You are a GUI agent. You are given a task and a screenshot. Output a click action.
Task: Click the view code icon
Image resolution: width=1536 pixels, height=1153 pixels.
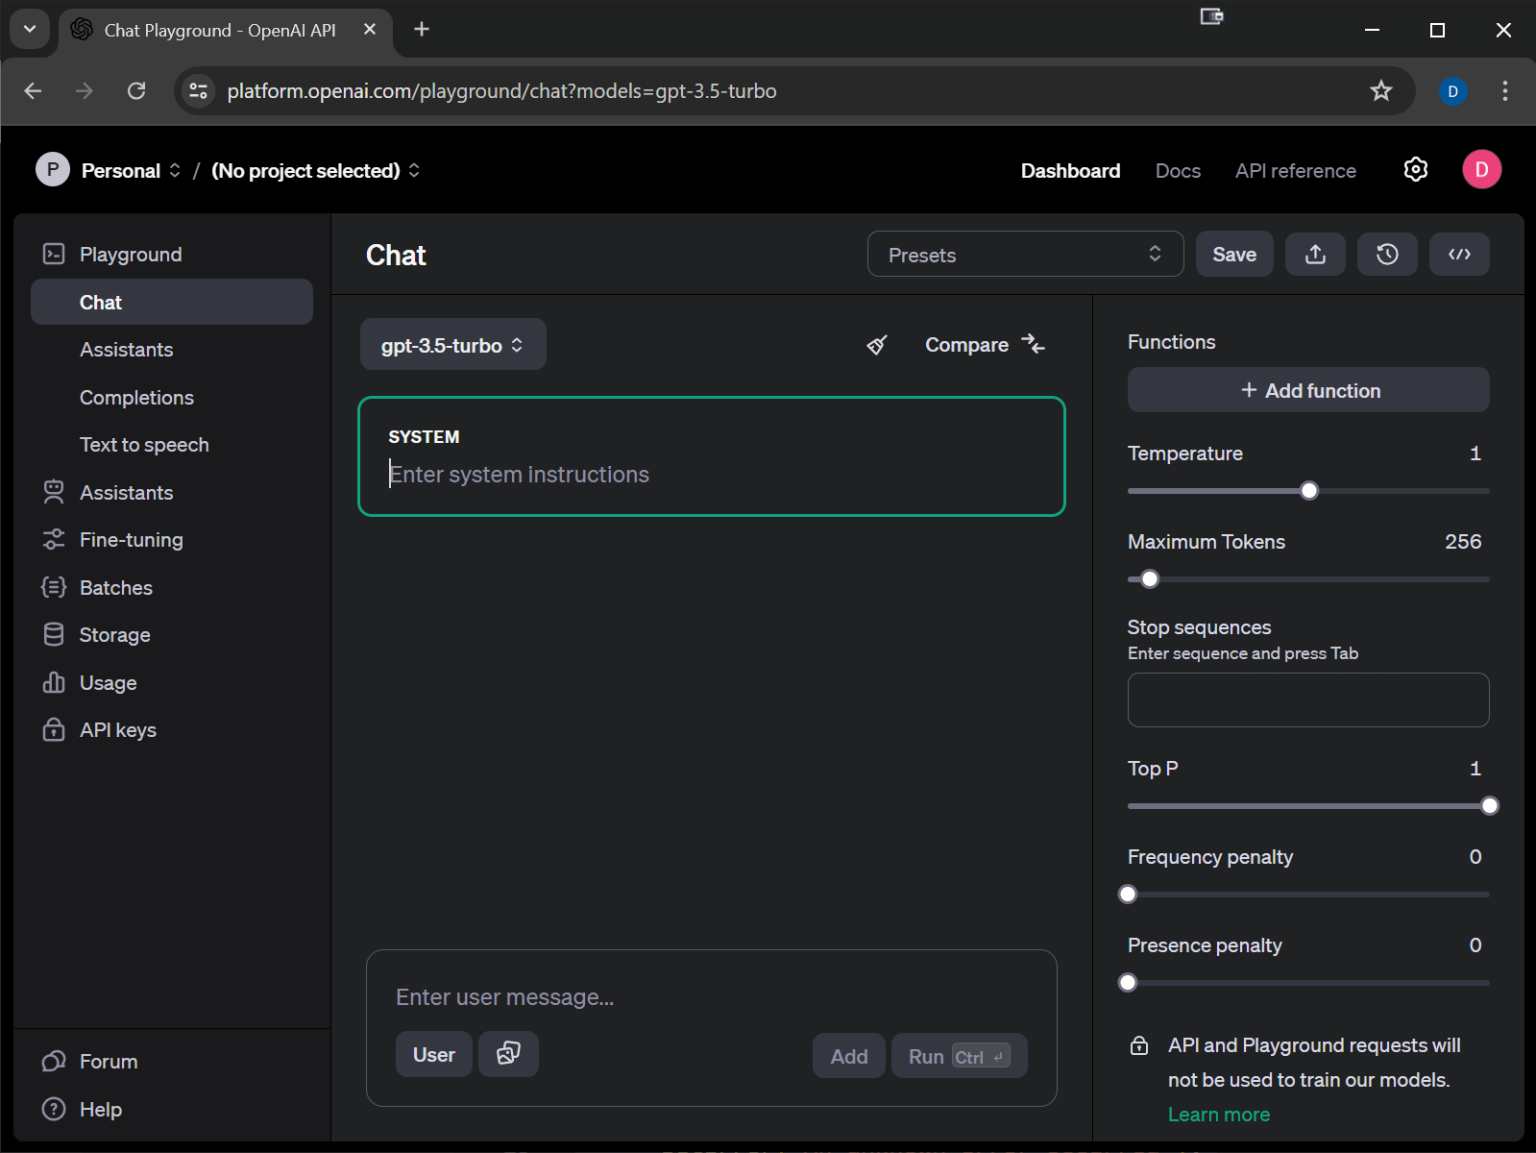[1458, 255]
